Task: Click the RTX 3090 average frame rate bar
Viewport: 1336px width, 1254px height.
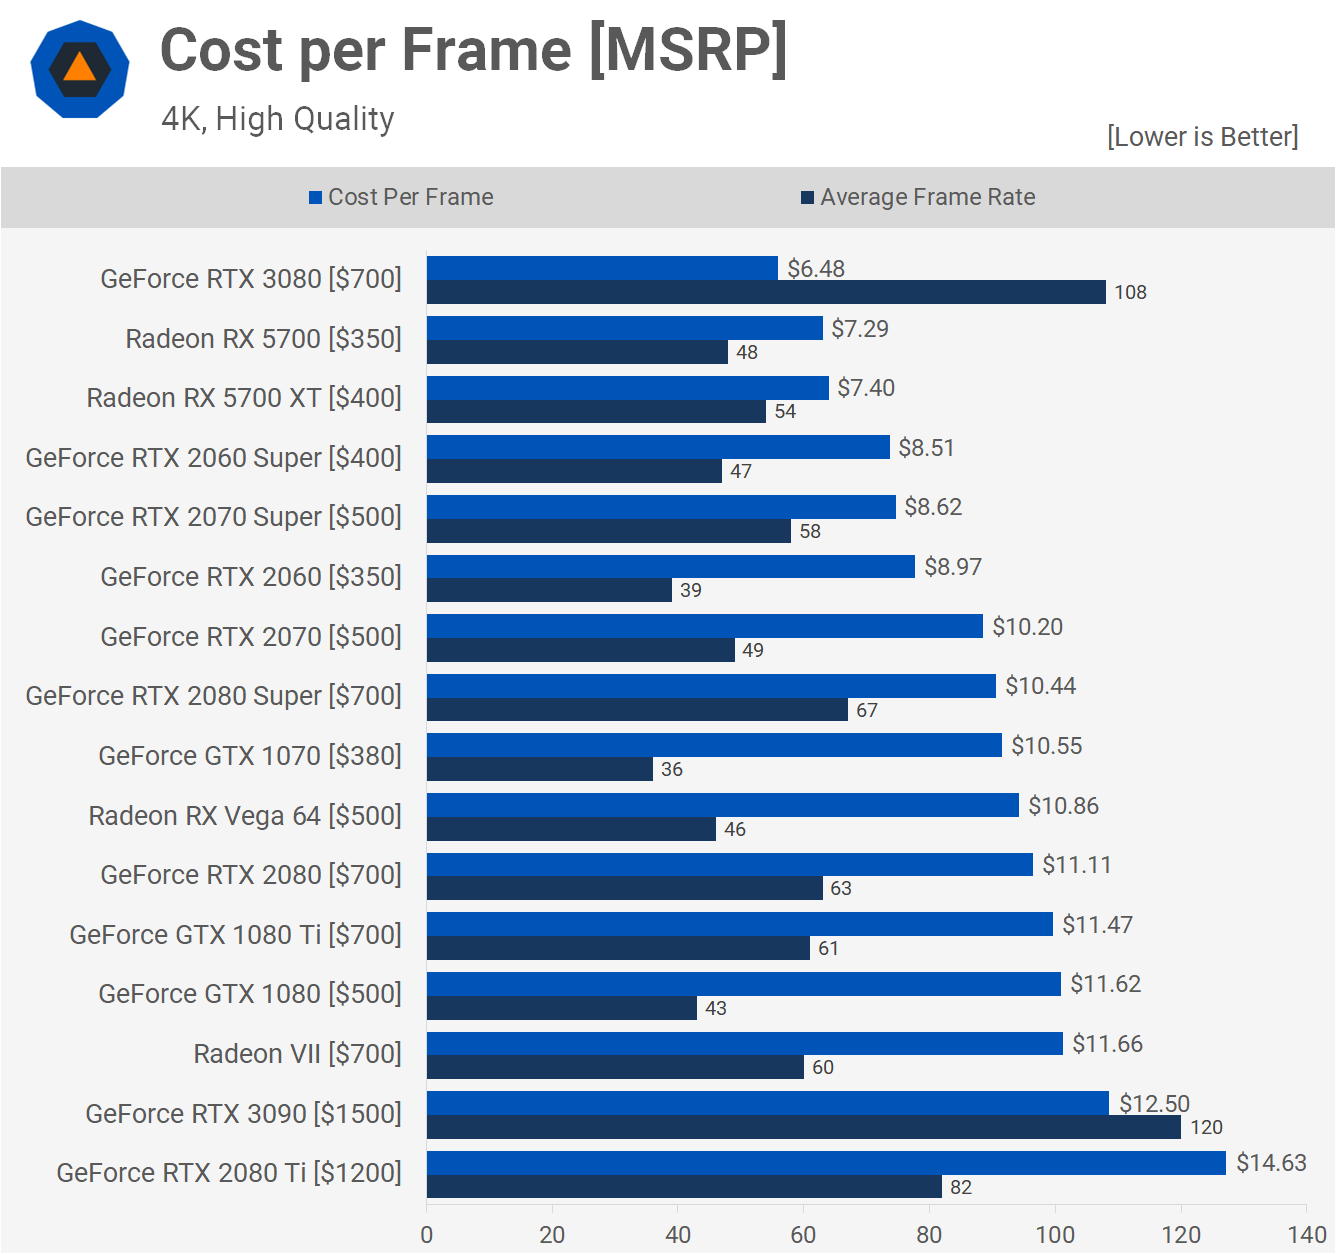Action: point(804,1128)
